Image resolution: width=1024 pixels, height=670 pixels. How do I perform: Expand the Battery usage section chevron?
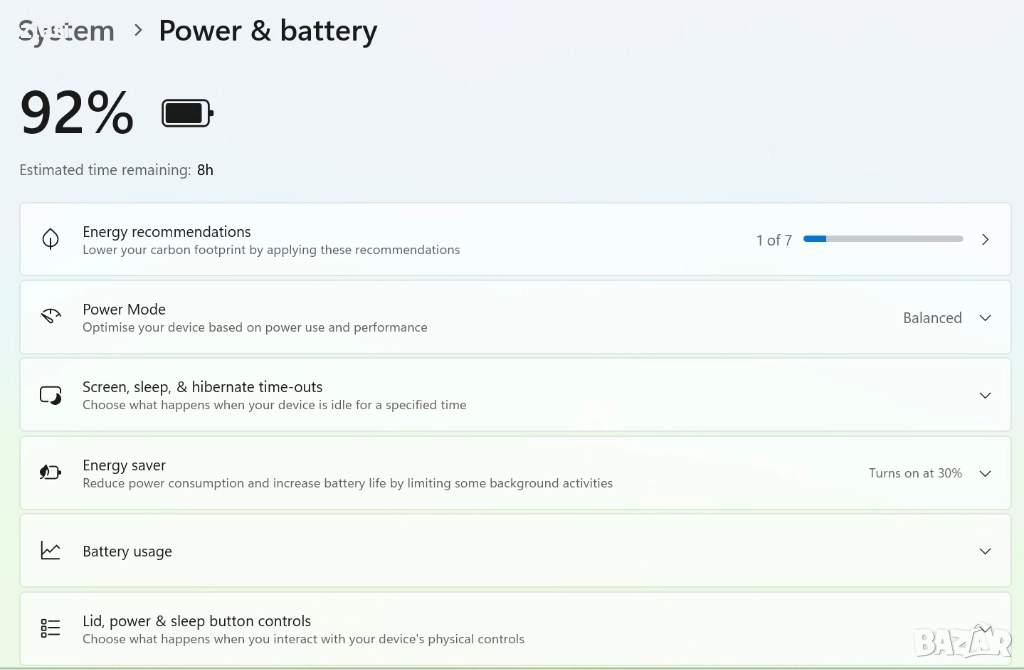point(985,551)
